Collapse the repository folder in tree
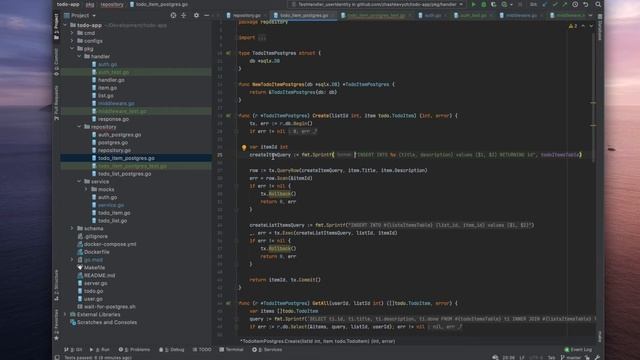The width and height of the screenshot is (640, 360). pyautogui.click(x=79, y=127)
